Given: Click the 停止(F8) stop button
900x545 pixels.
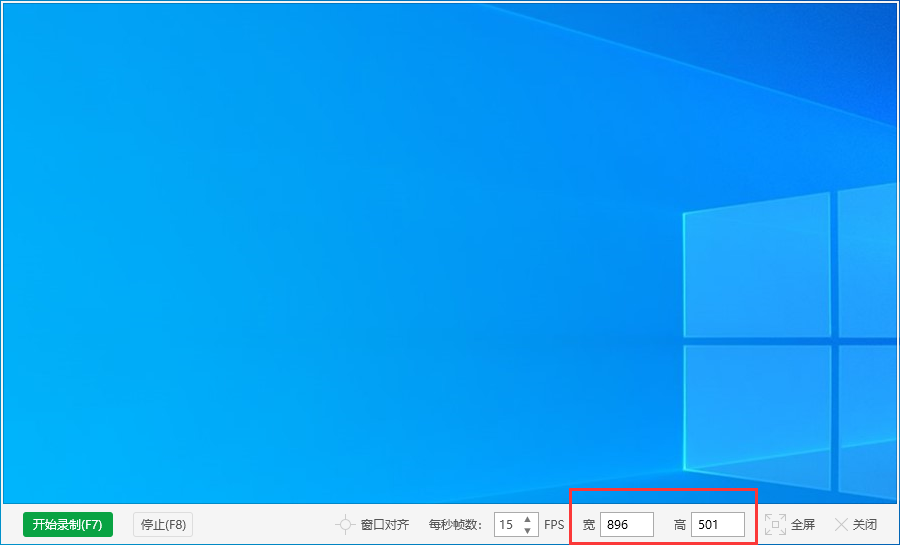Looking at the screenshot, I should pos(163,524).
